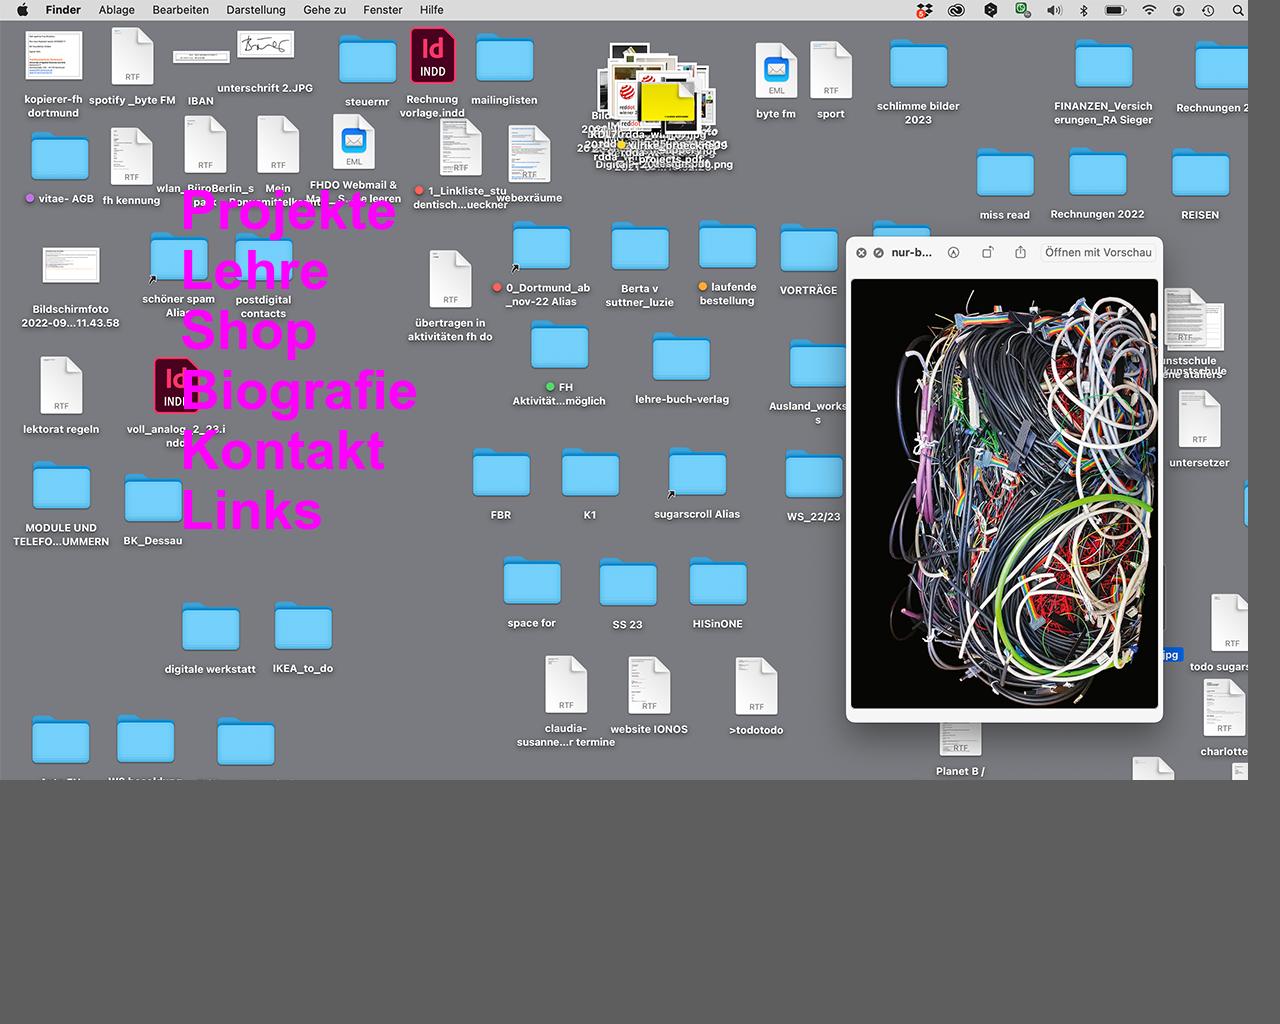Click the cable tangle image preview
The image size is (1280, 1024).
pos(1004,494)
